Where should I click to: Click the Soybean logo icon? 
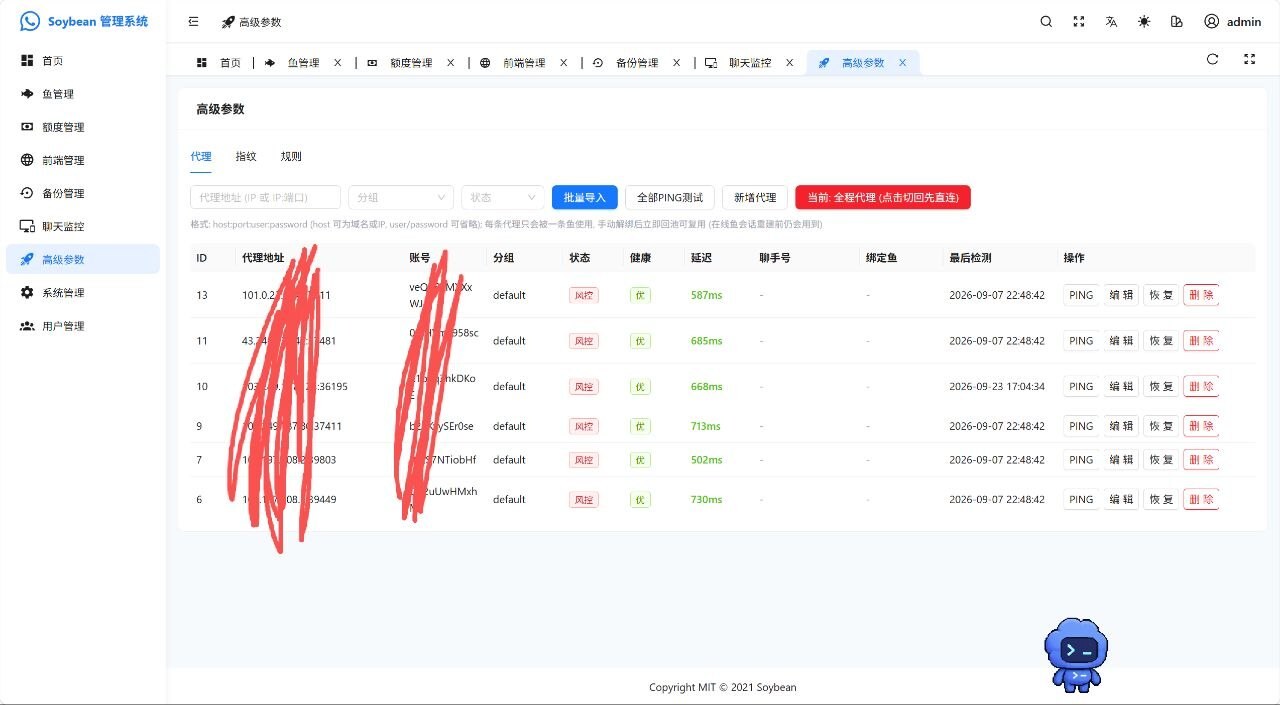(30, 21)
